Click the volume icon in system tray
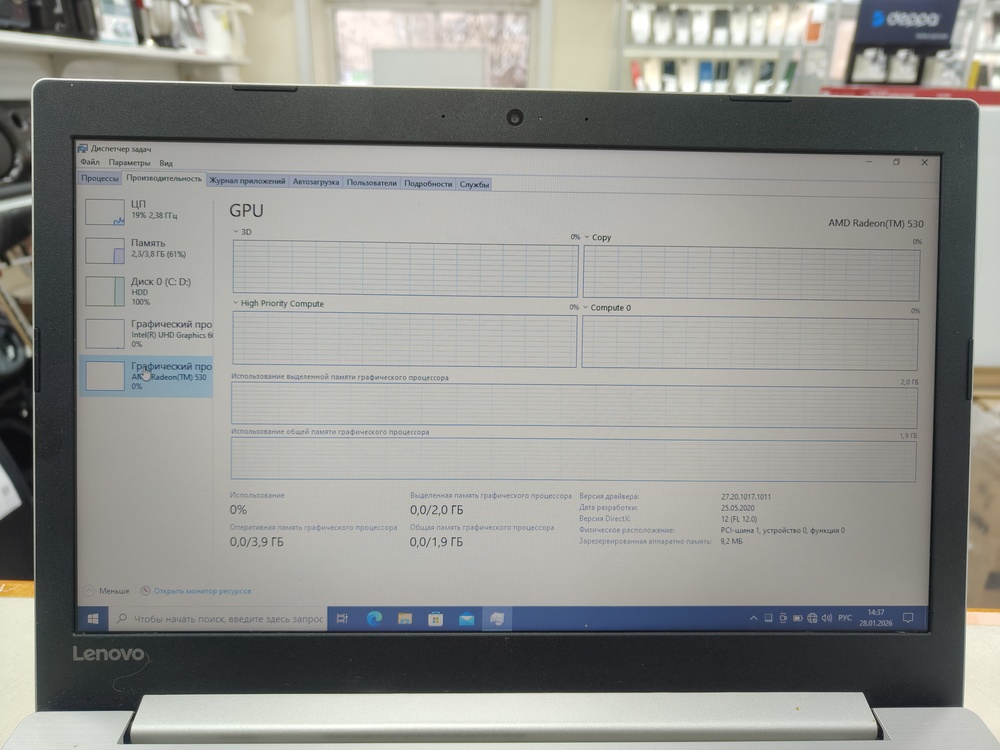1000x750 pixels. (x=826, y=618)
